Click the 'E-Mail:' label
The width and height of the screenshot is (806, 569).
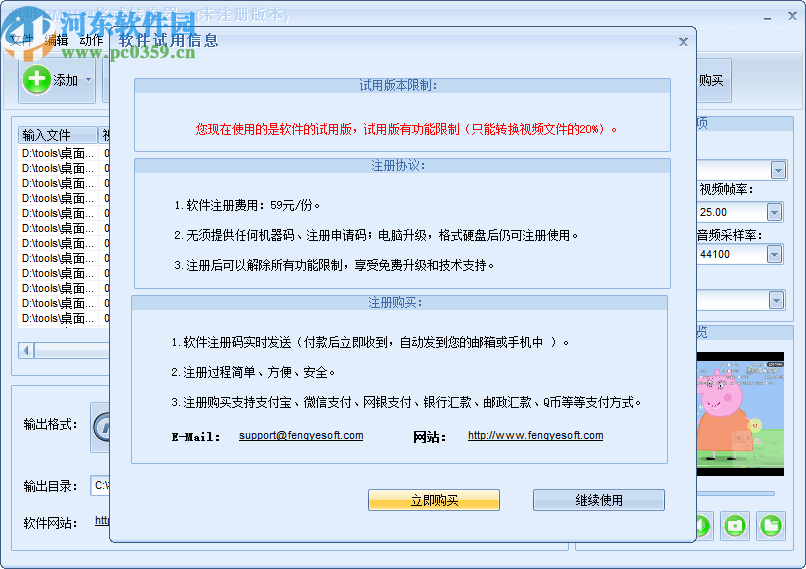[196, 437]
